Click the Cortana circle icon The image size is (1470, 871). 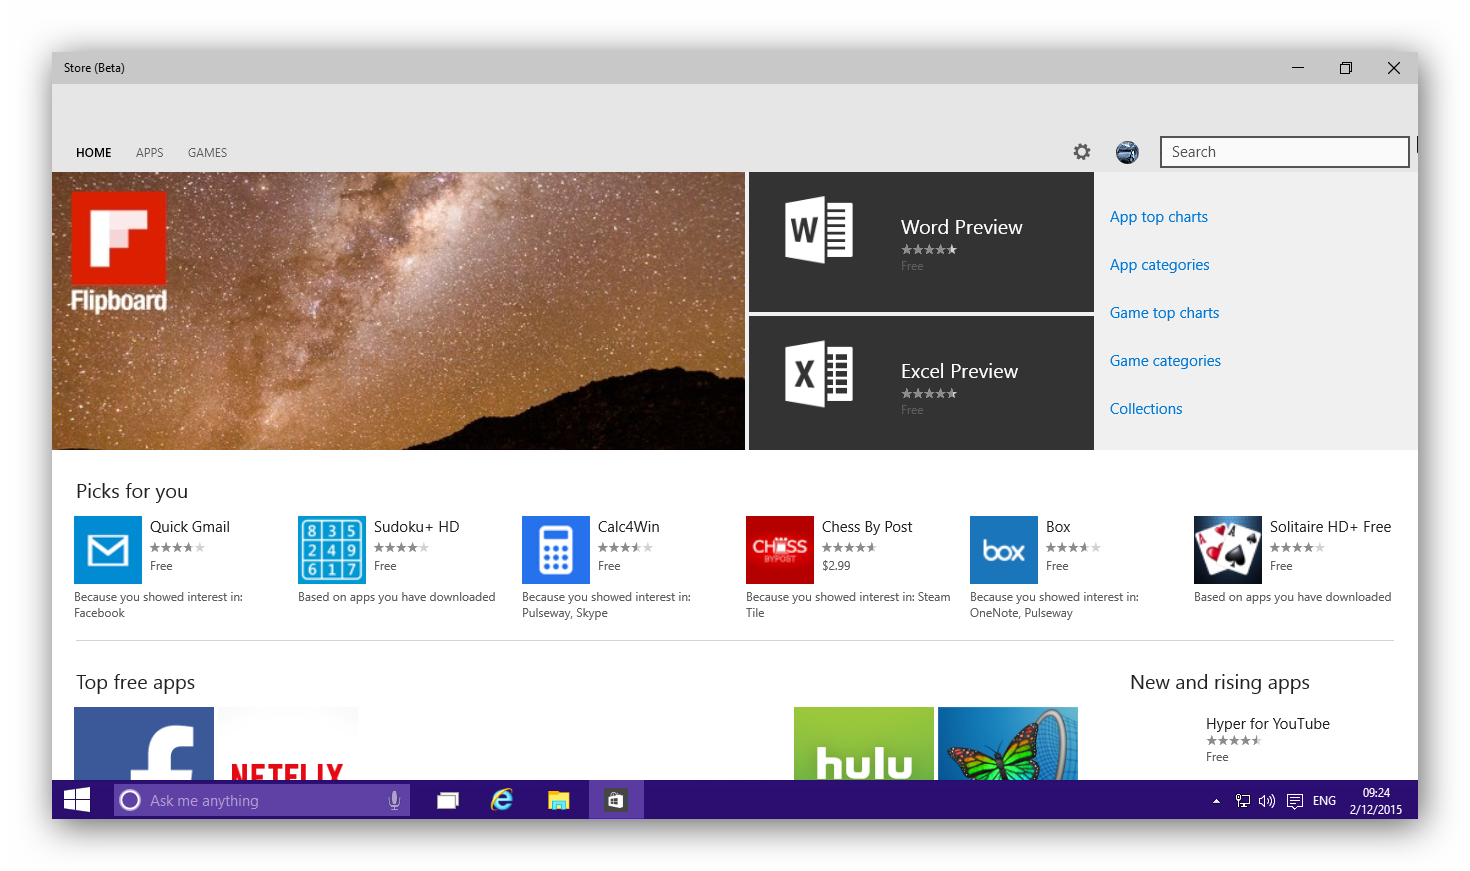tap(130, 800)
